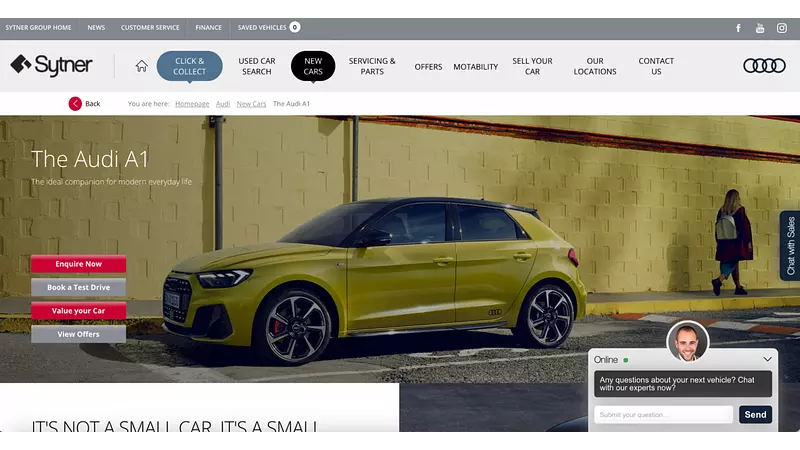
Task: Open the News link in top bar
Action: 96,28
